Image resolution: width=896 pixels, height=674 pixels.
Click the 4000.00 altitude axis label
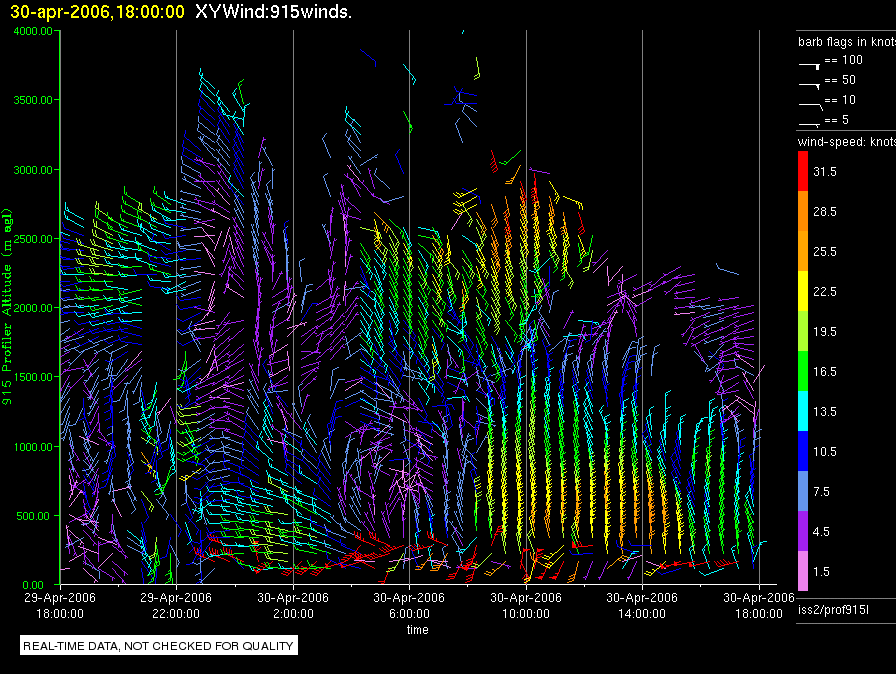(x=33, y=31)
